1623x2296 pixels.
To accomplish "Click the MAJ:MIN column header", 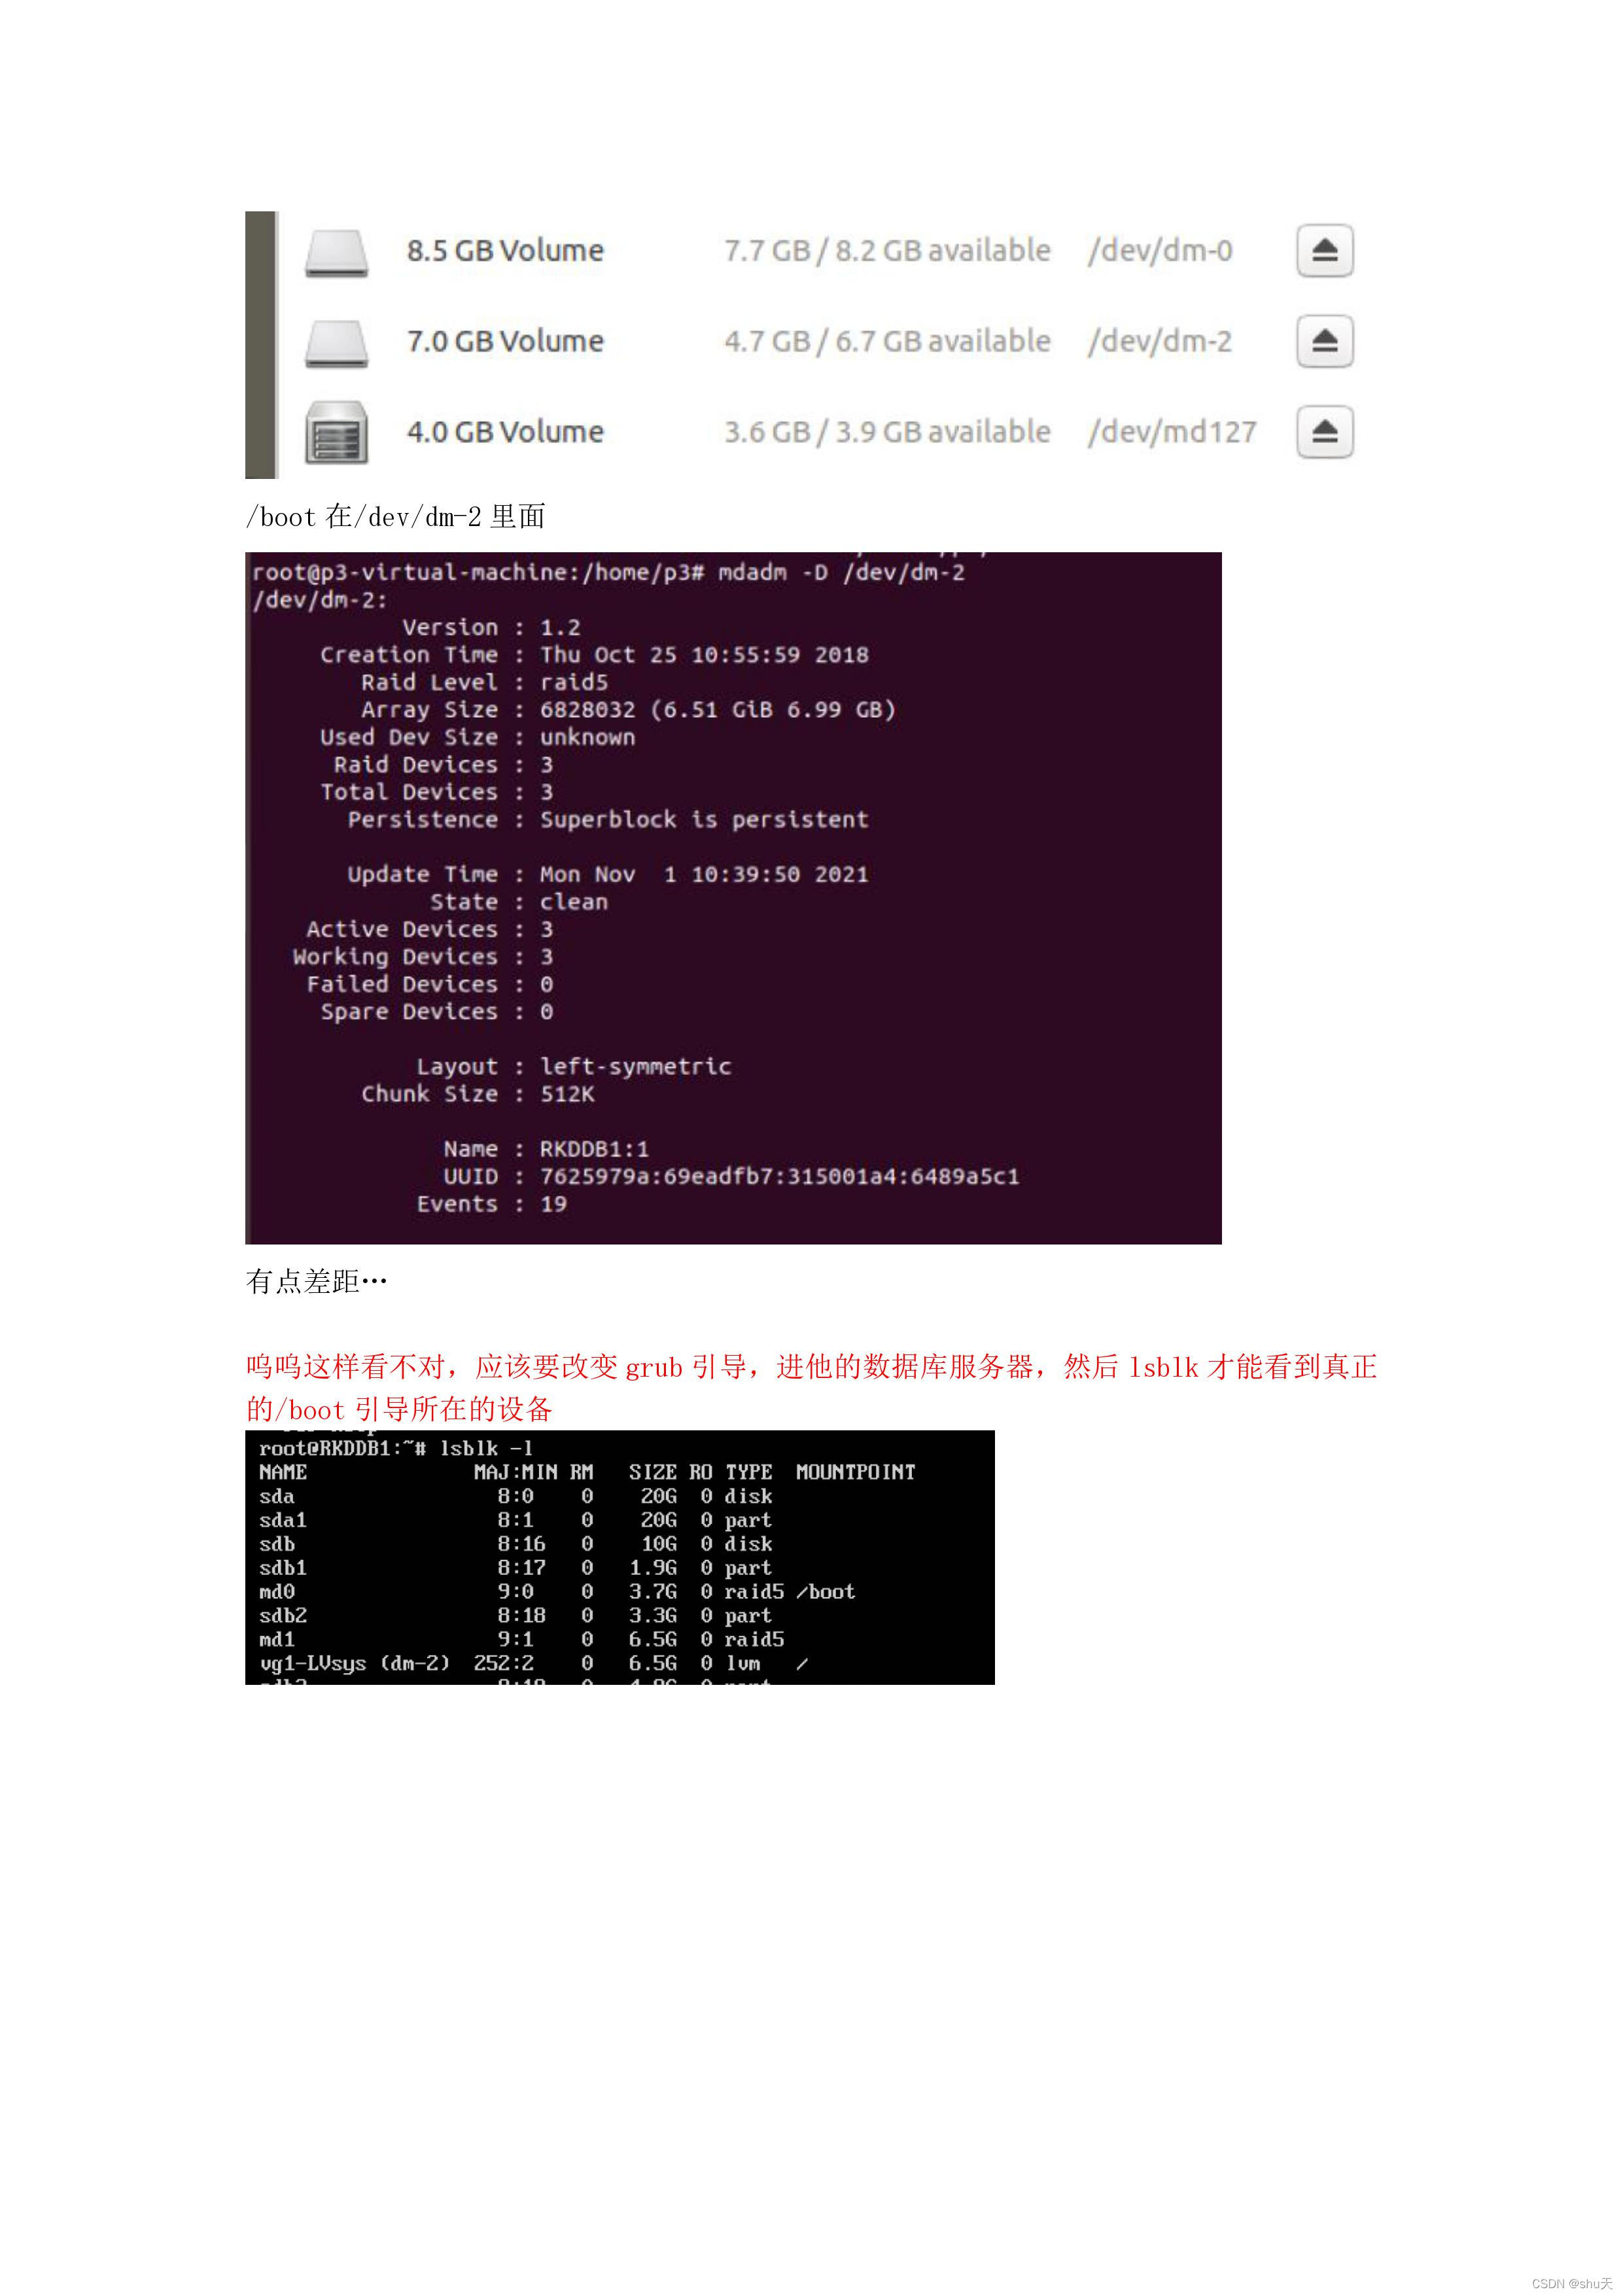I will click(x=515, y=1472).
